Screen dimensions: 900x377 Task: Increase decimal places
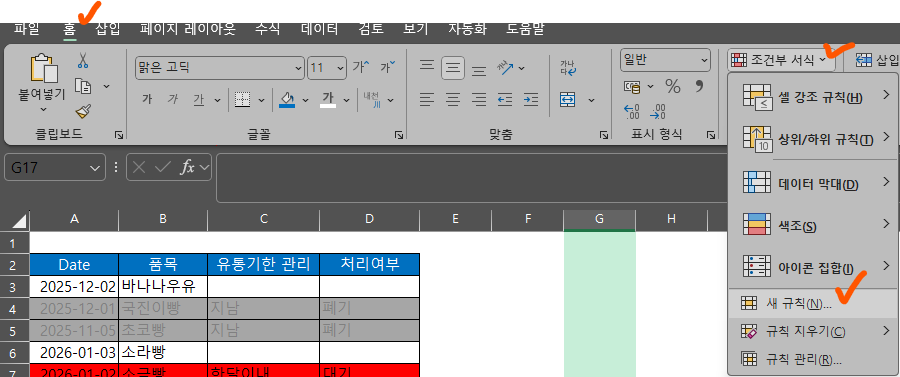[632, 111]
